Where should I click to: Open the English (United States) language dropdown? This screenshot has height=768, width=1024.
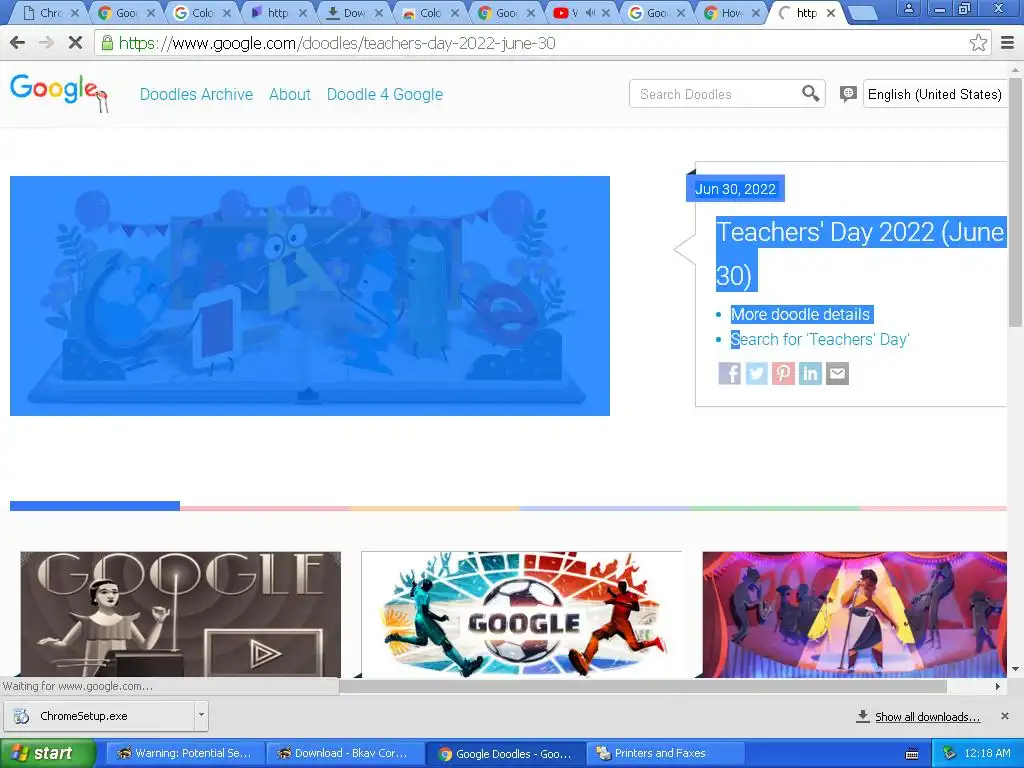click(935, 94)
